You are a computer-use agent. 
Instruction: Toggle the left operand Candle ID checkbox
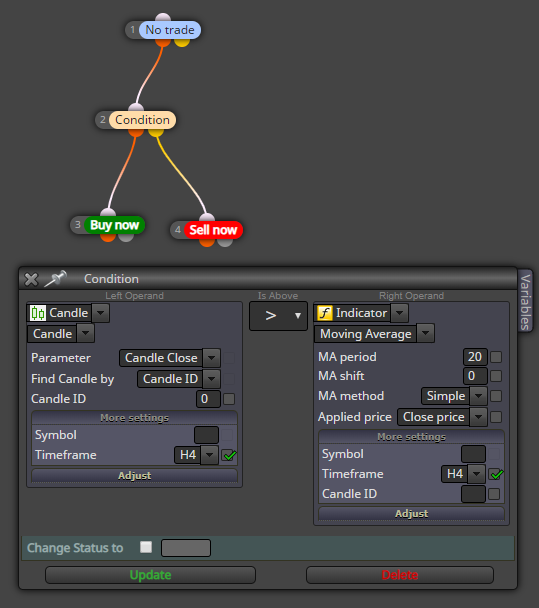tap(229, 399)
